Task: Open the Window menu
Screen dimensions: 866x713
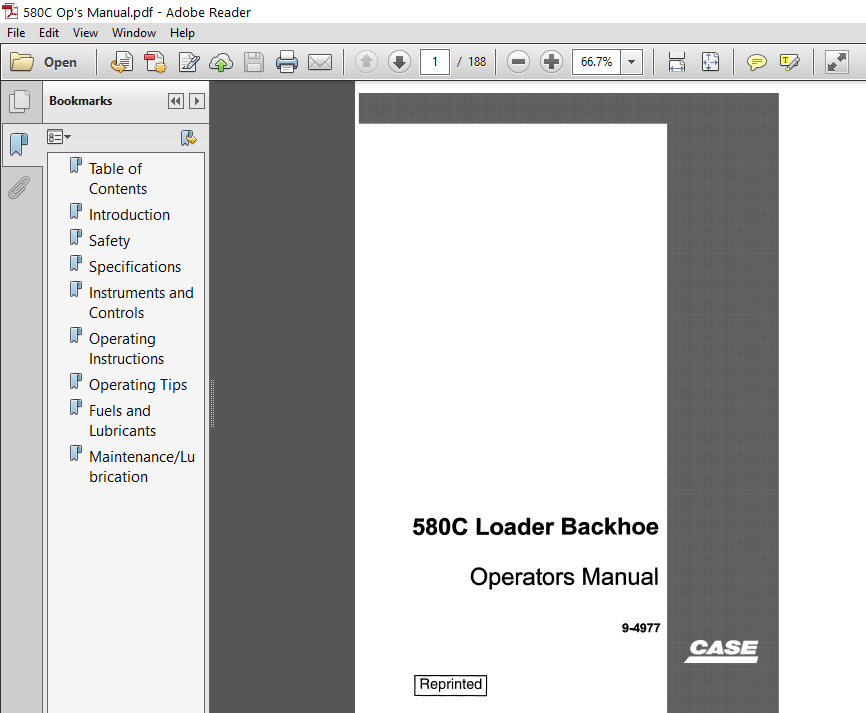Action: tap(134, 33)
